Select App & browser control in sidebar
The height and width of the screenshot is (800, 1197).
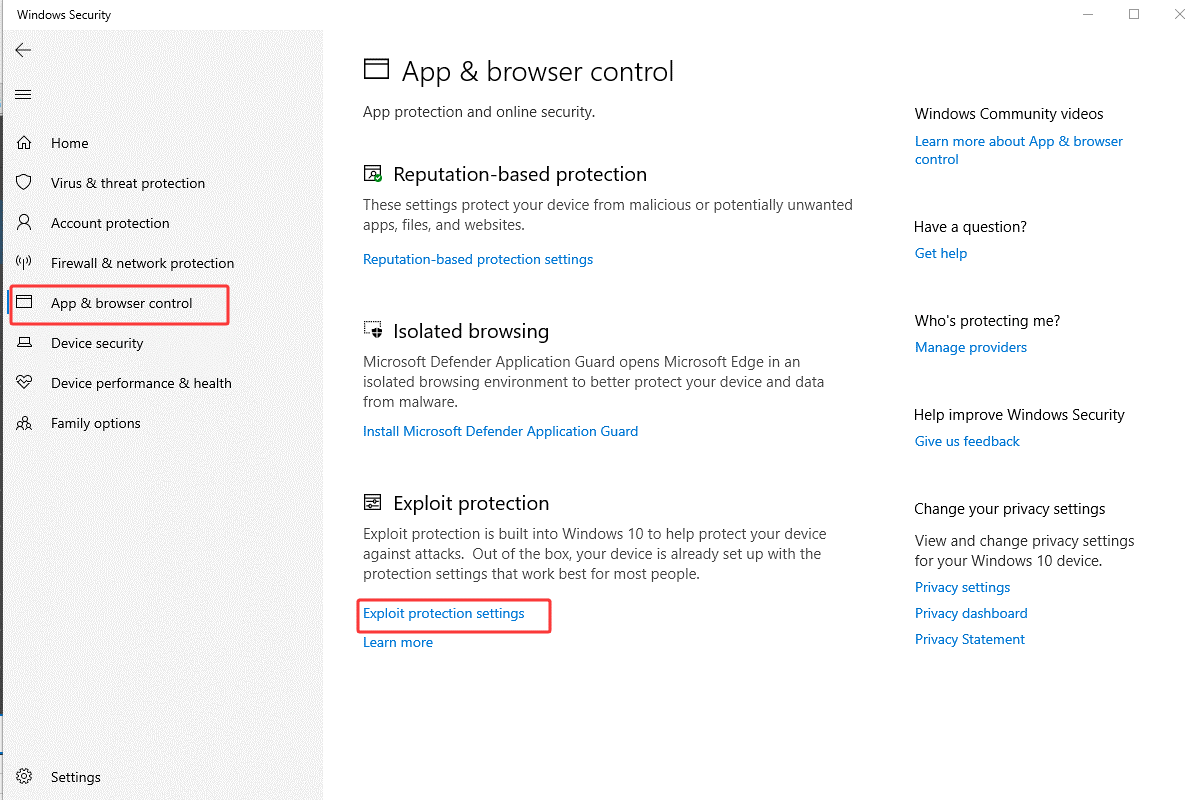121,303
